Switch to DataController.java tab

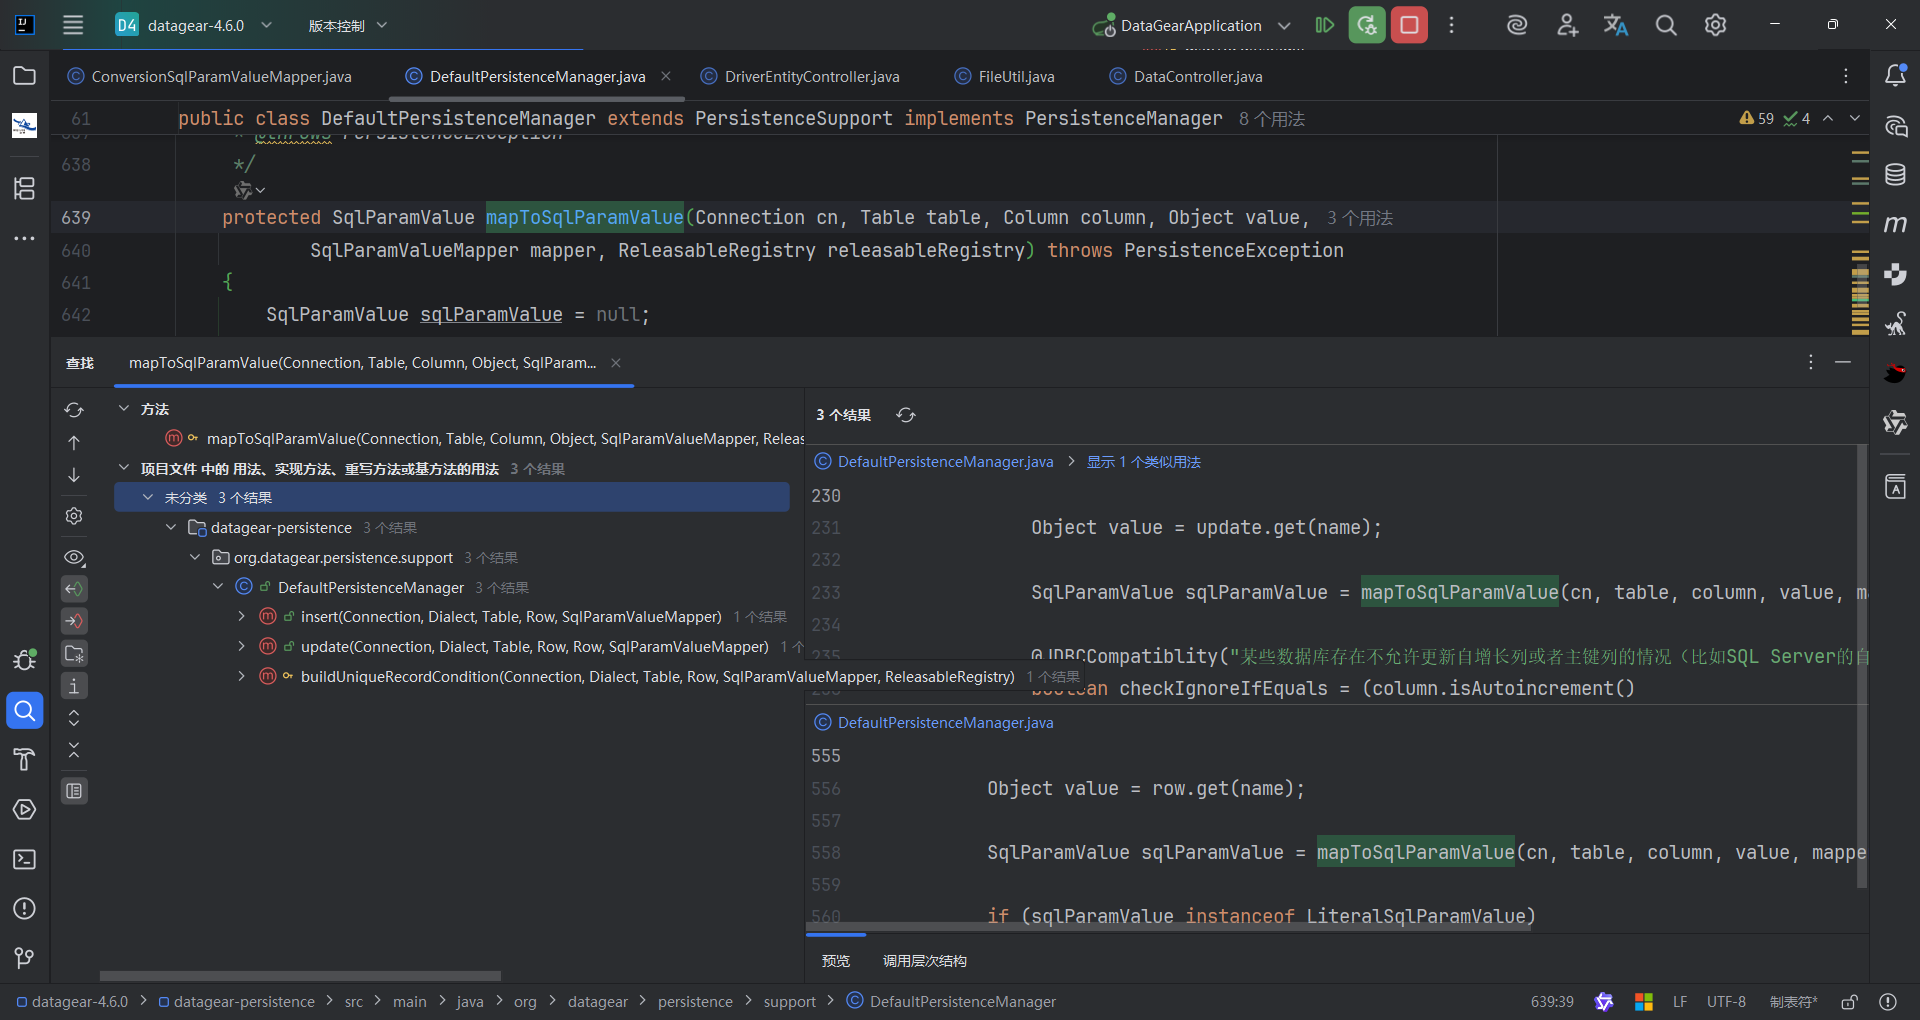click(x=1186, y=76)
